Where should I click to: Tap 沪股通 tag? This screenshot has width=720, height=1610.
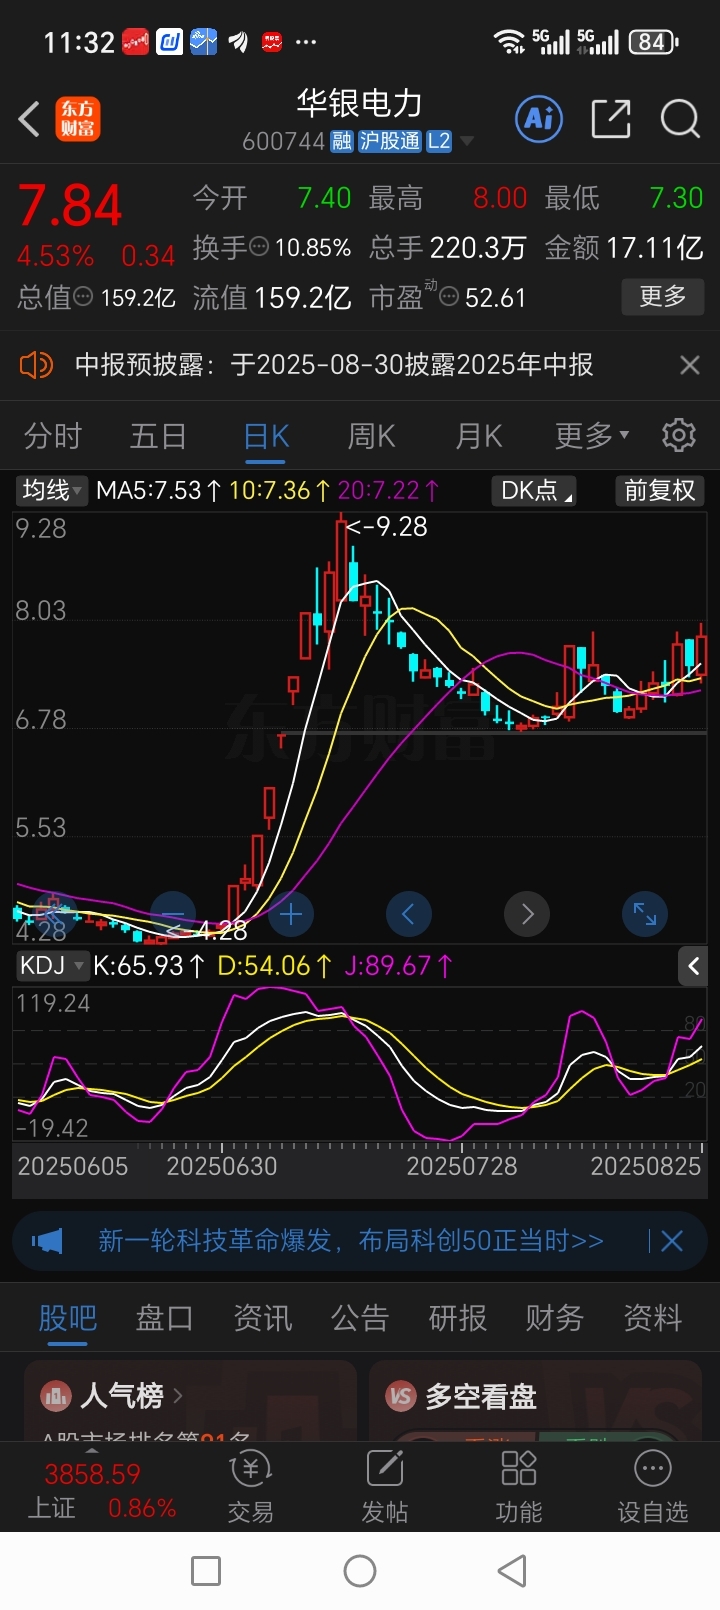(x=390, y=141)
